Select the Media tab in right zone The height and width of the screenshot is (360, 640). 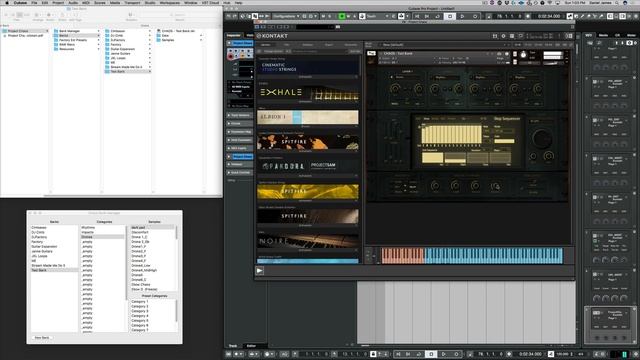pos(603,36)
